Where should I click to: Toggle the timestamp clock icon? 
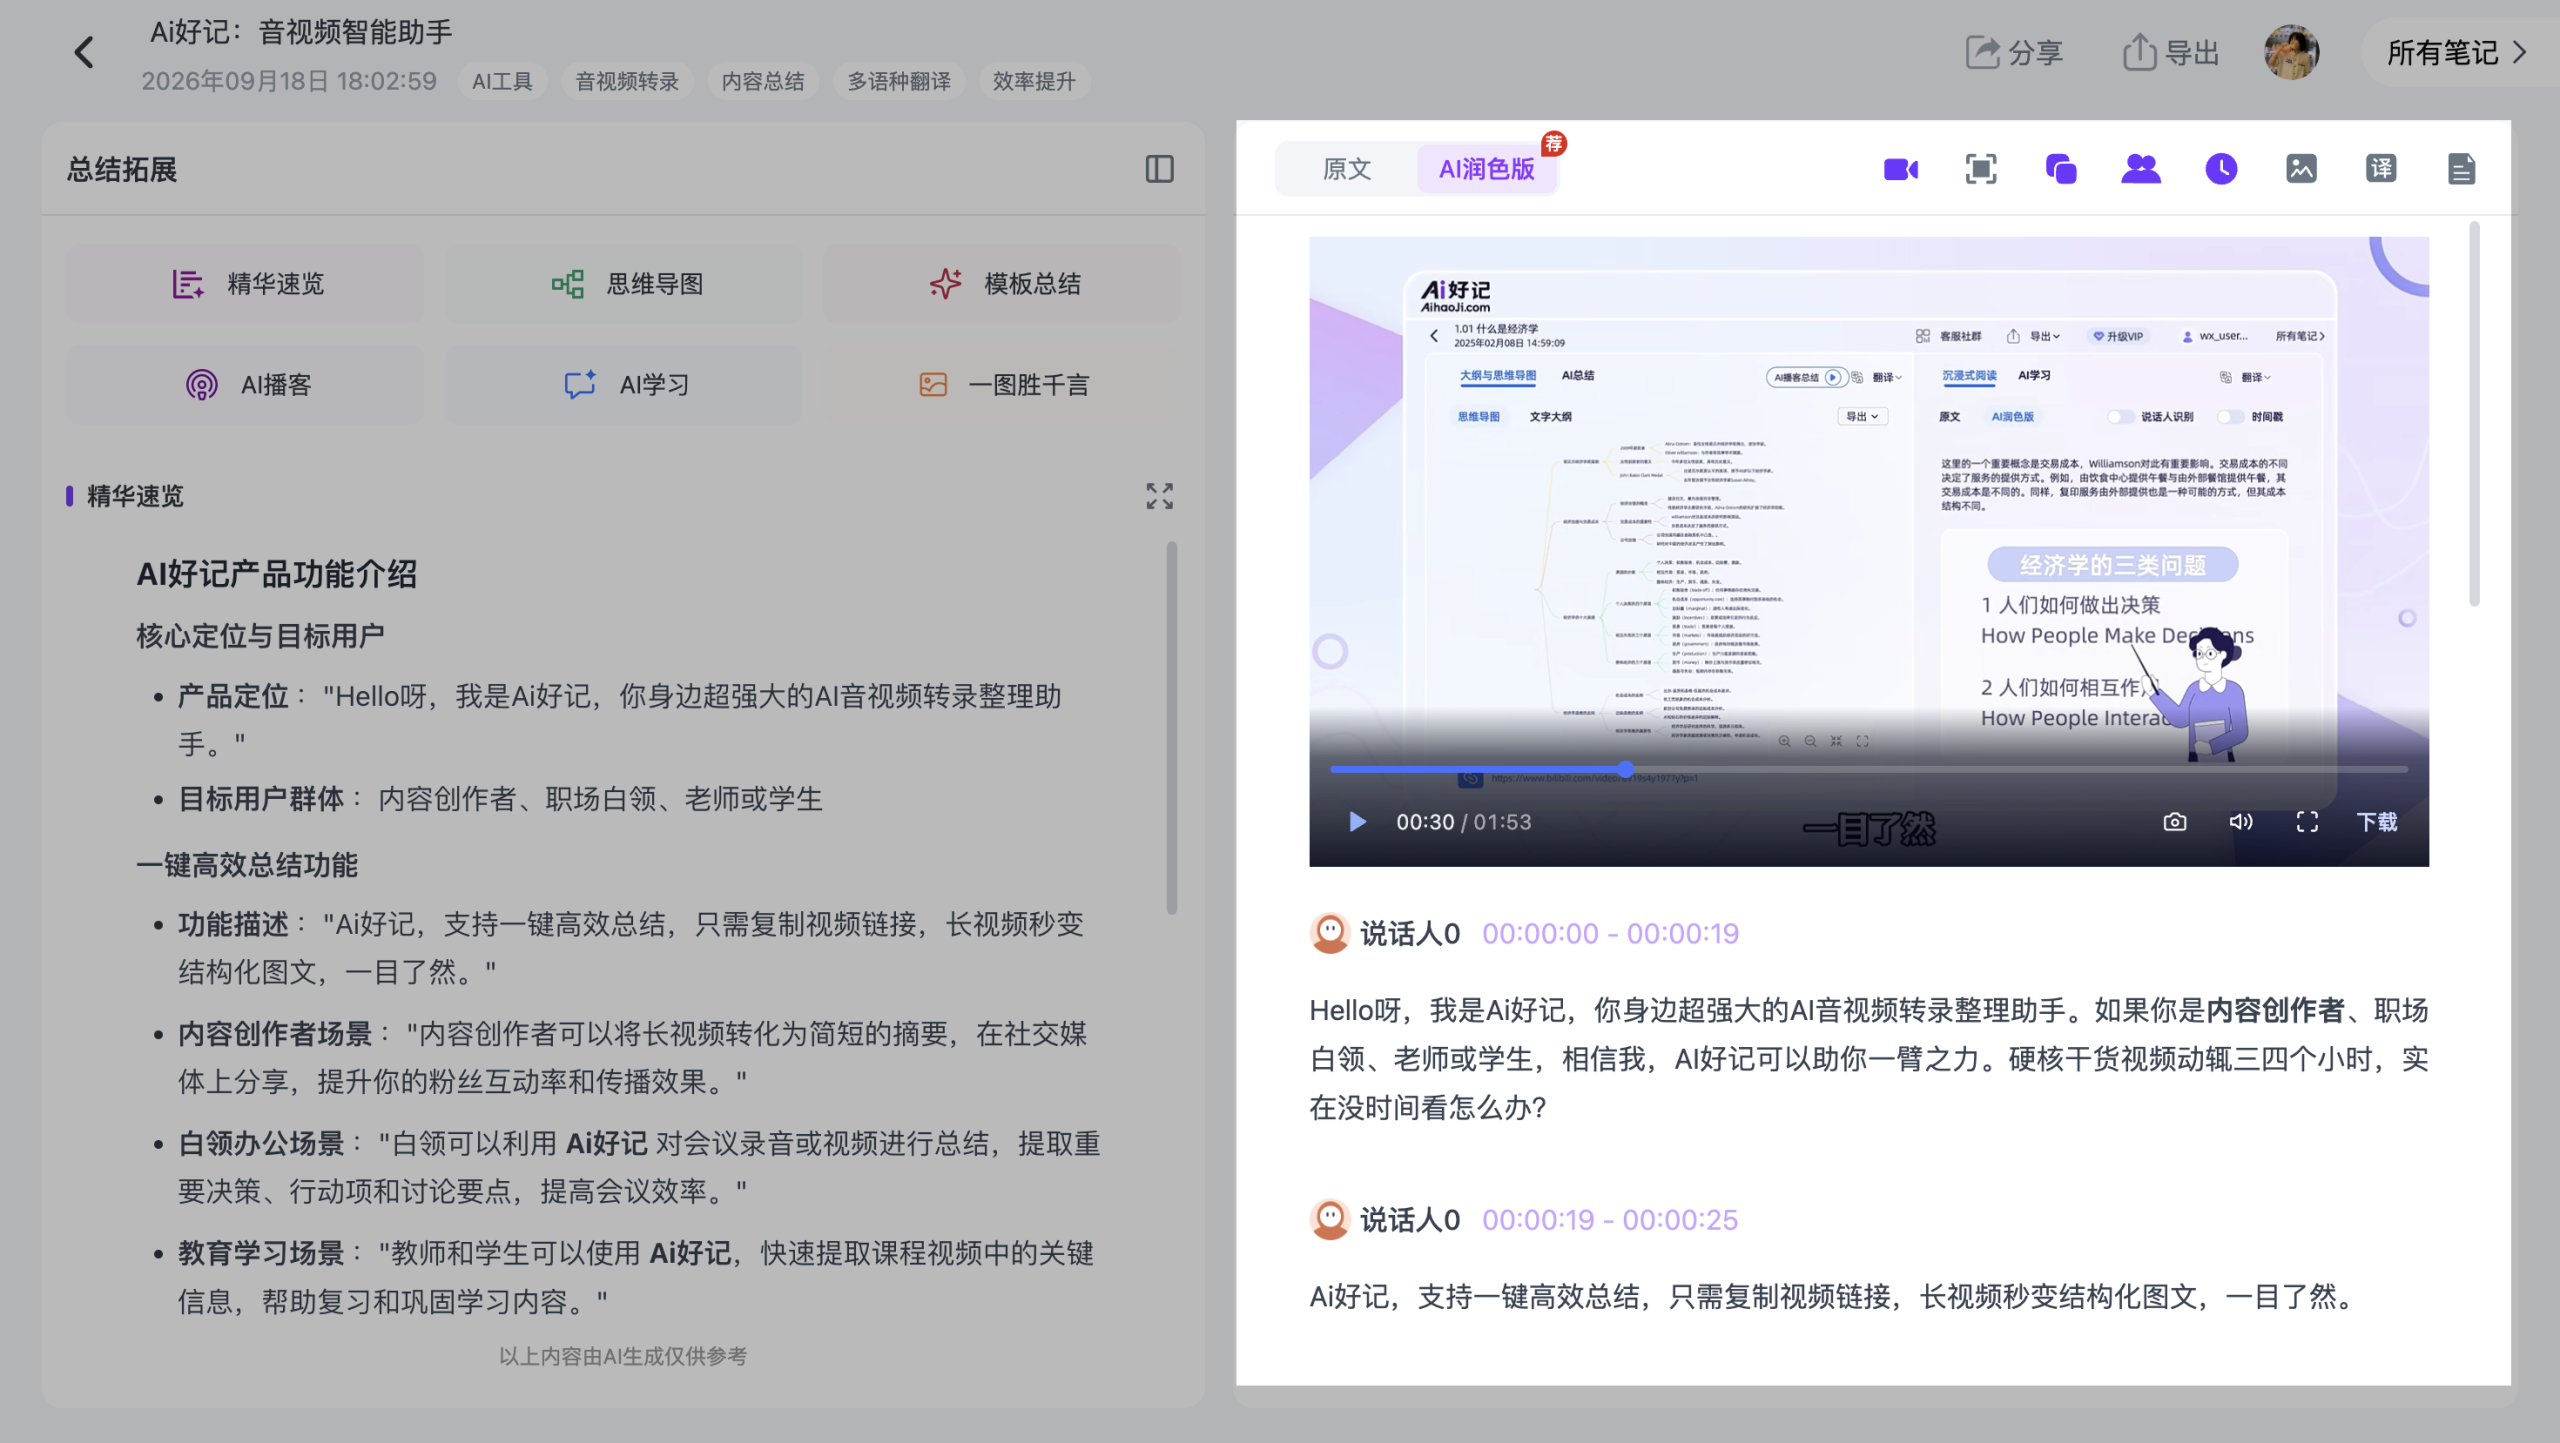click(2221, 169)
